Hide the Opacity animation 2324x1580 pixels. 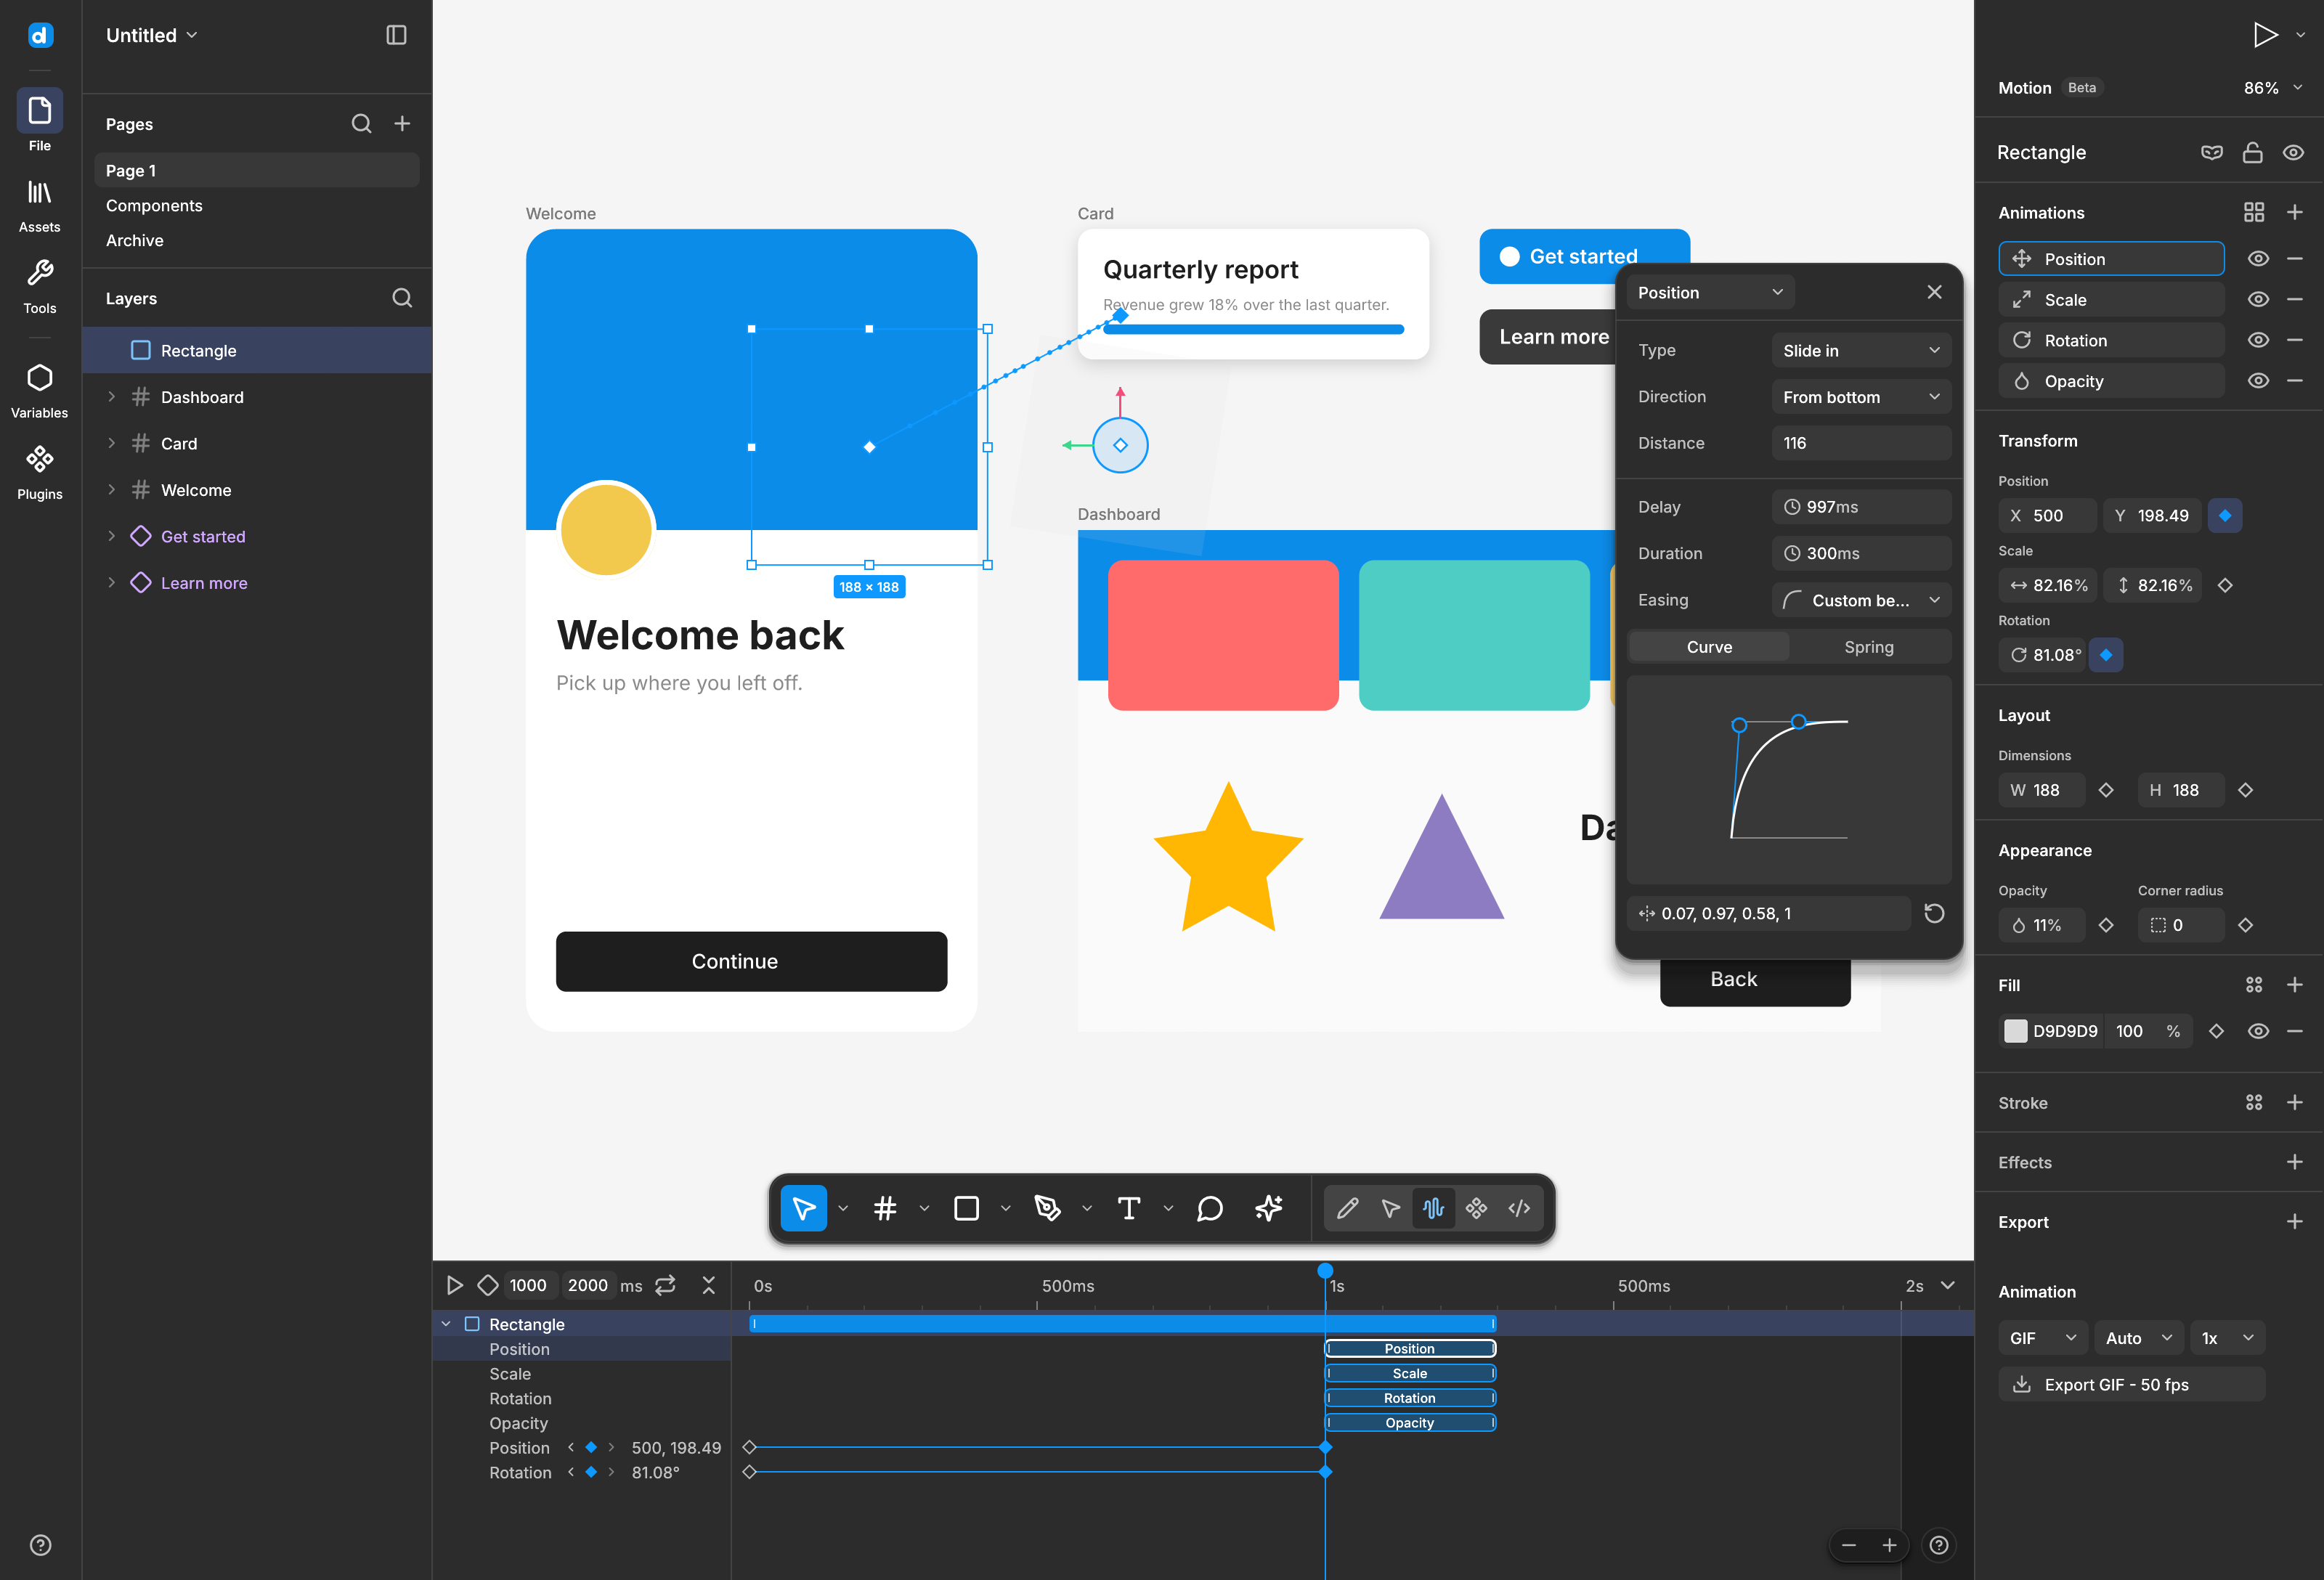click(2257, 381)
